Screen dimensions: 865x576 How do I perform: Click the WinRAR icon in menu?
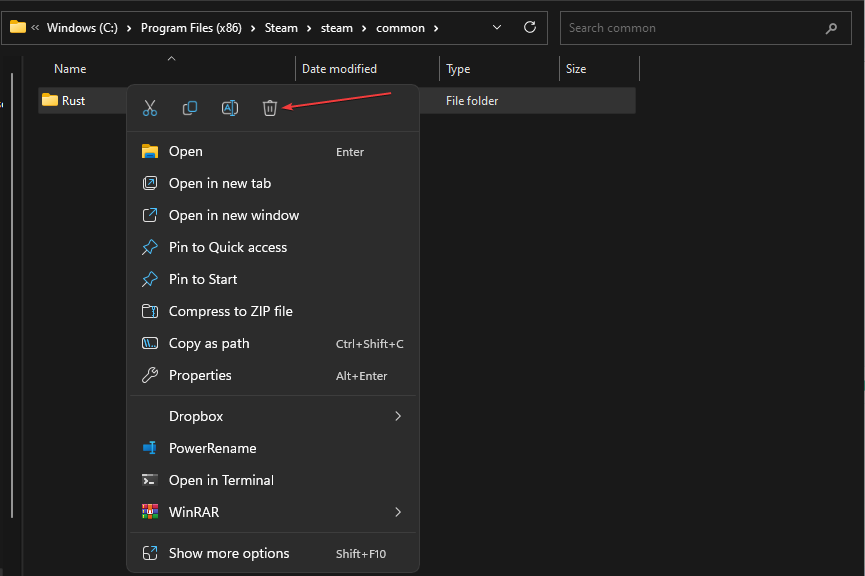(150, 512)
